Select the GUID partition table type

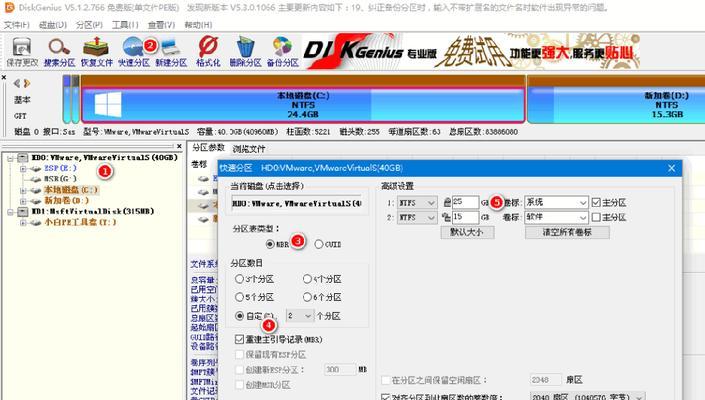[x=319, y=244]
